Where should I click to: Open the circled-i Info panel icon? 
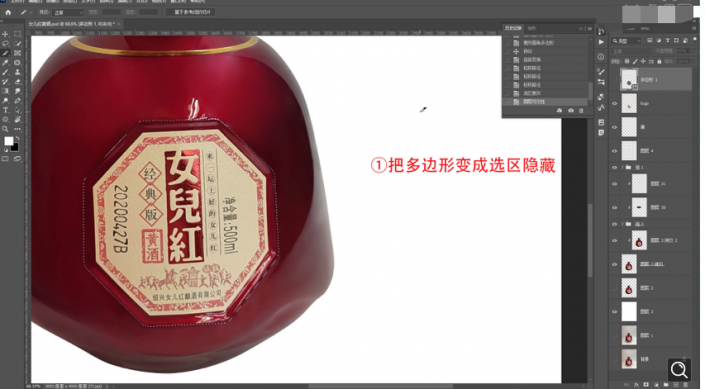(601, 57)
